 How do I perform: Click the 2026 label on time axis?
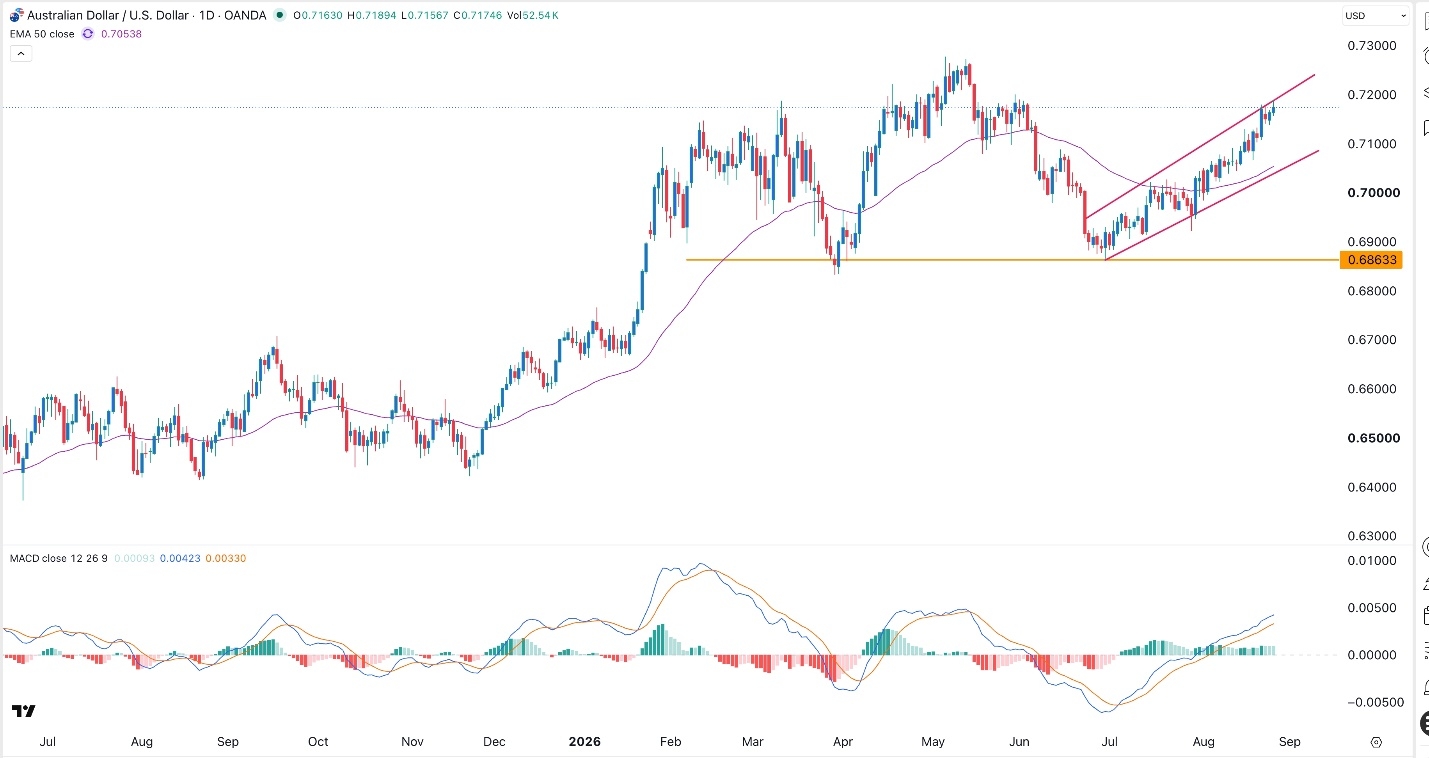(x=584, y=742)
